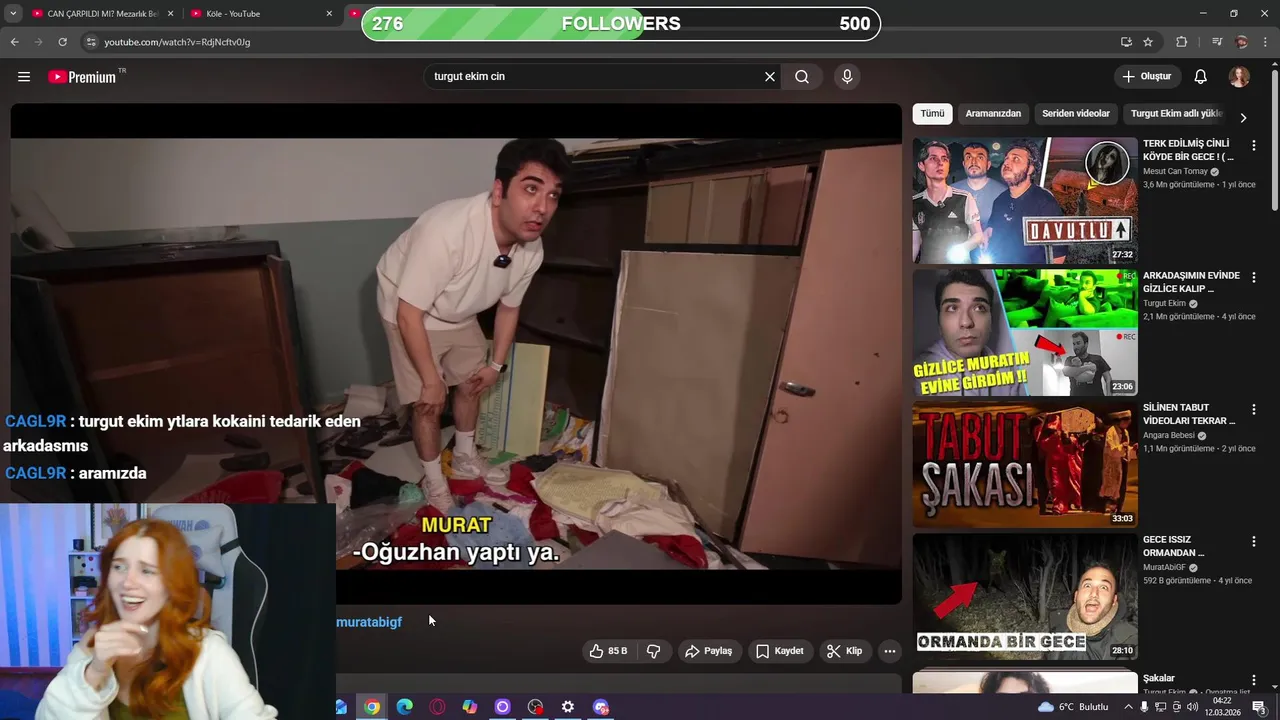
Task: Bookmark this page with star icon
Action: (1148, 42)
